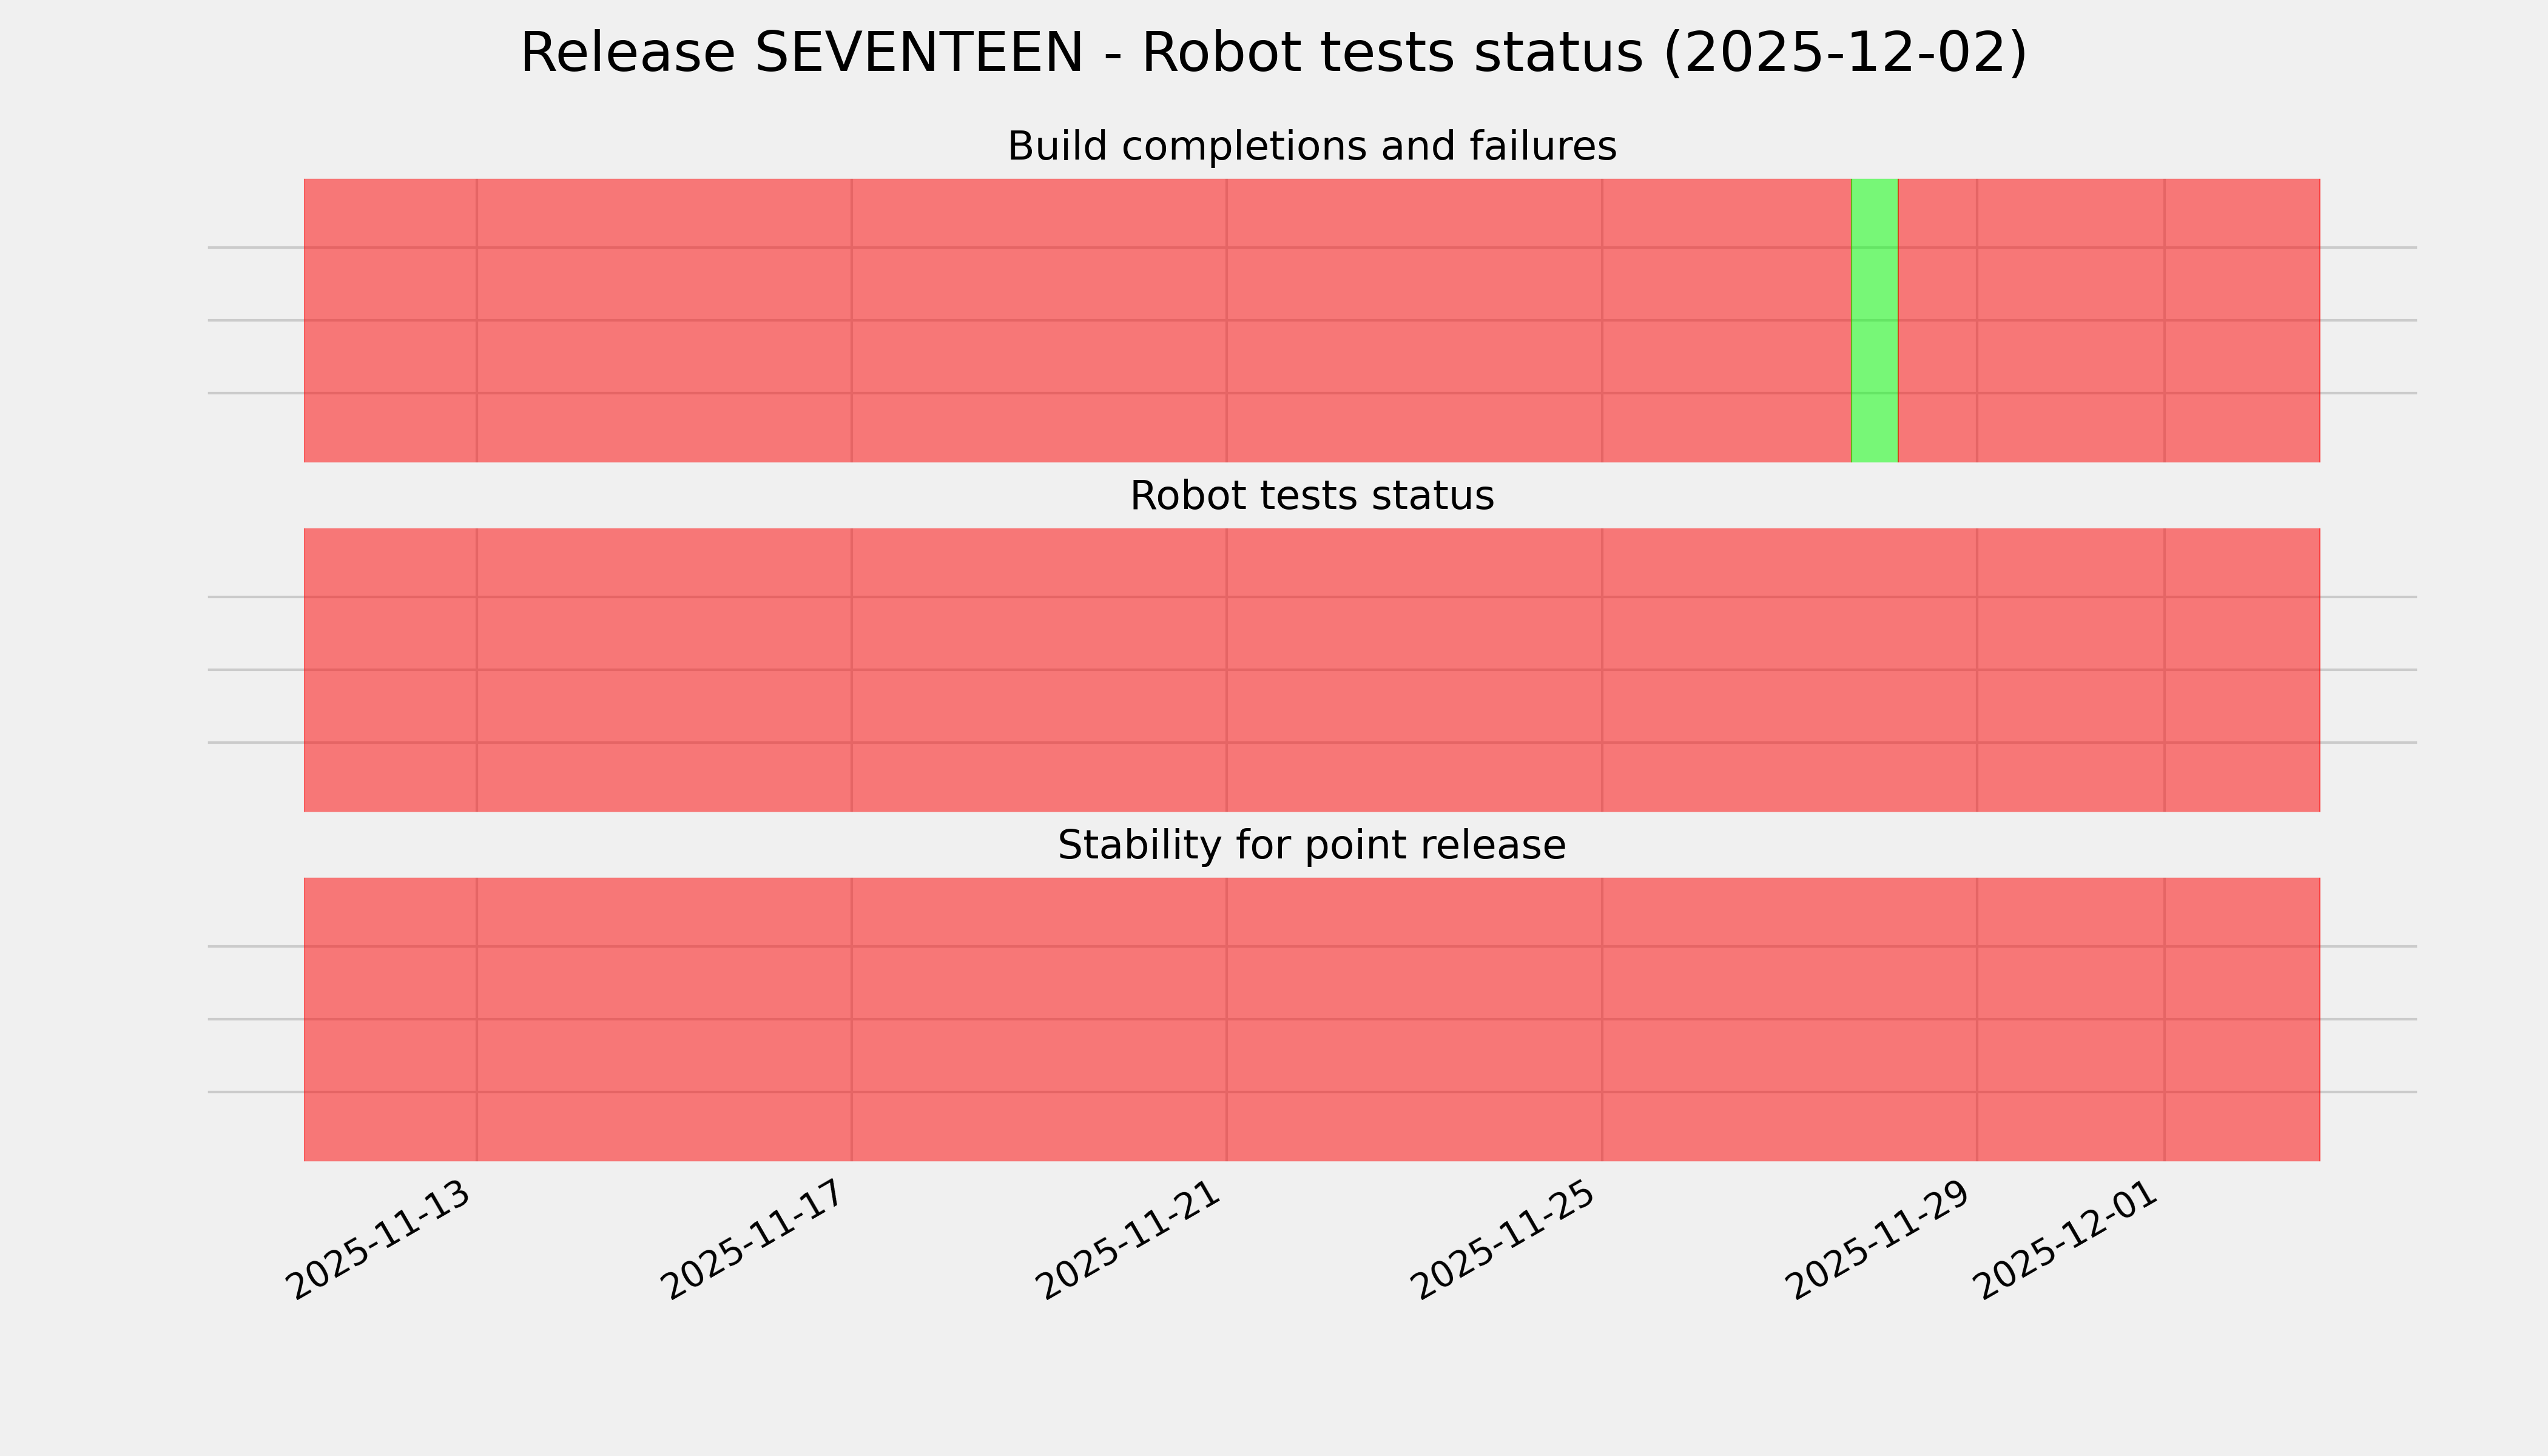Image resolution: width=2548 pixels, height=1456 pixels.
Task: Select the "Build completions and failures" subplot title
Action: click(1311, 146)
